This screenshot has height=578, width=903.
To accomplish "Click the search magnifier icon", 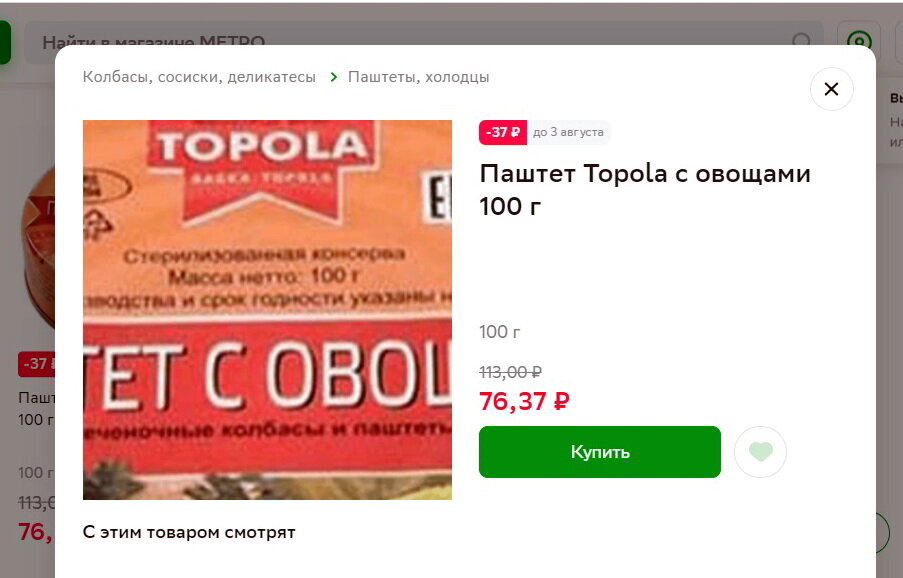I will coord(801,41).
